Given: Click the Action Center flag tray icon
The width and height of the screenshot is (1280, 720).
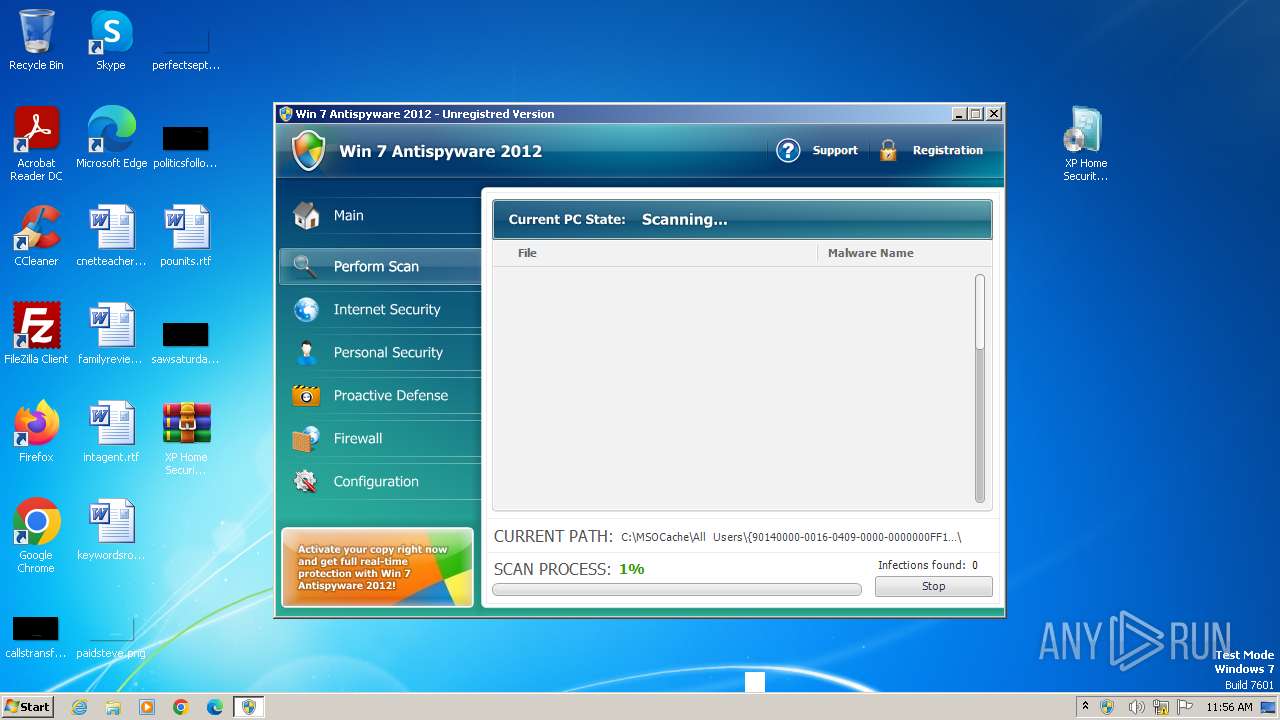Looking at the screenshot, I should (x=1187, y=707).
